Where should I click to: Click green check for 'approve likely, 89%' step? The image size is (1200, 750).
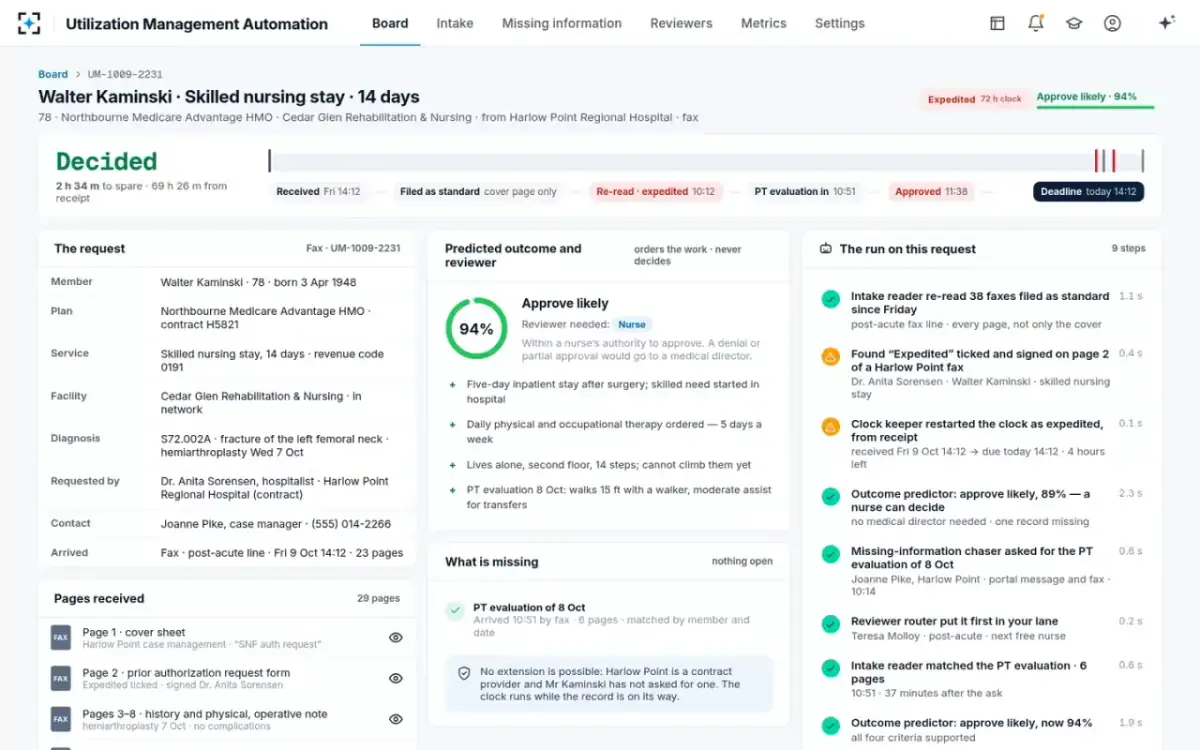pos(830,496)
